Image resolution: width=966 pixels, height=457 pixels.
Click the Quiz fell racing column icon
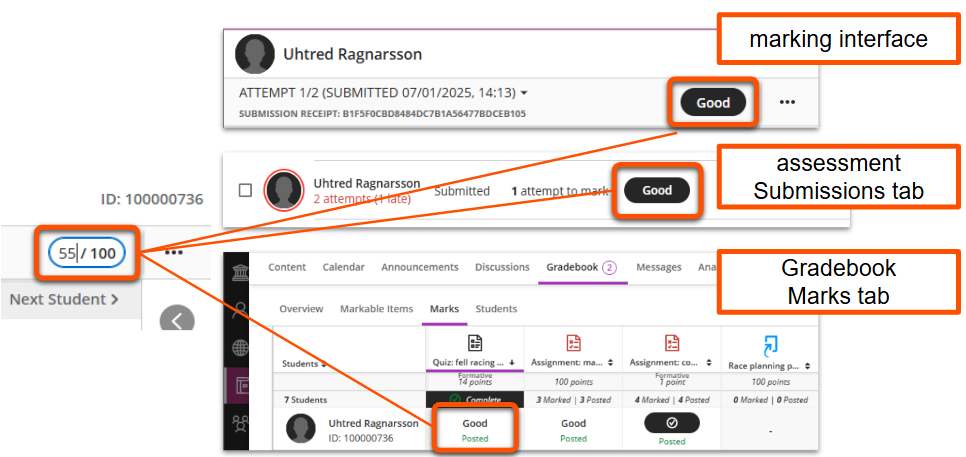(x=475, y=343)
